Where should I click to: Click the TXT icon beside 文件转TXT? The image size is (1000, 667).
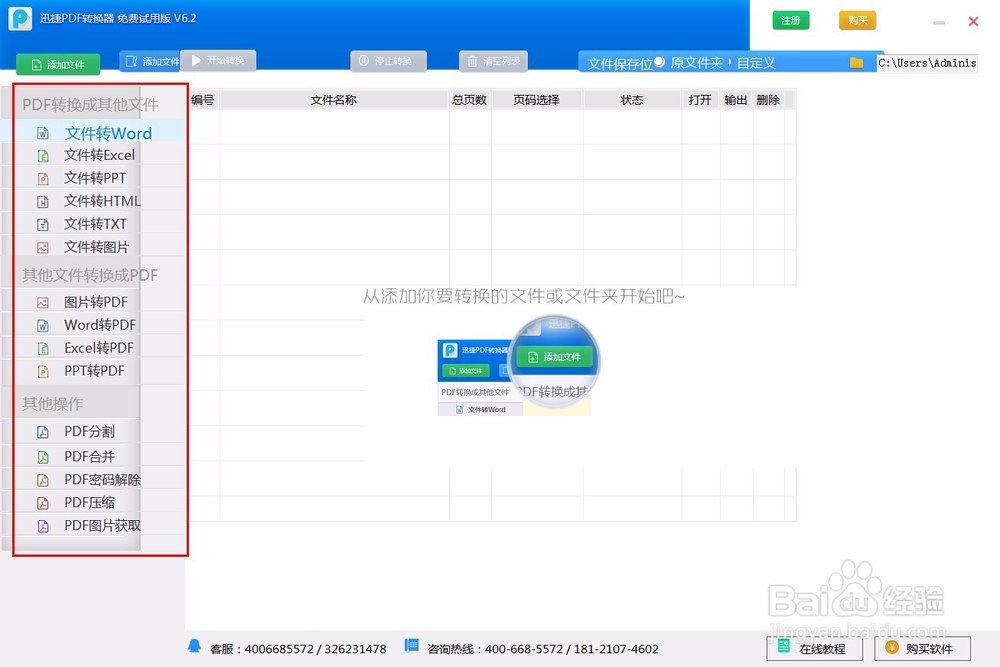[43, 224]
